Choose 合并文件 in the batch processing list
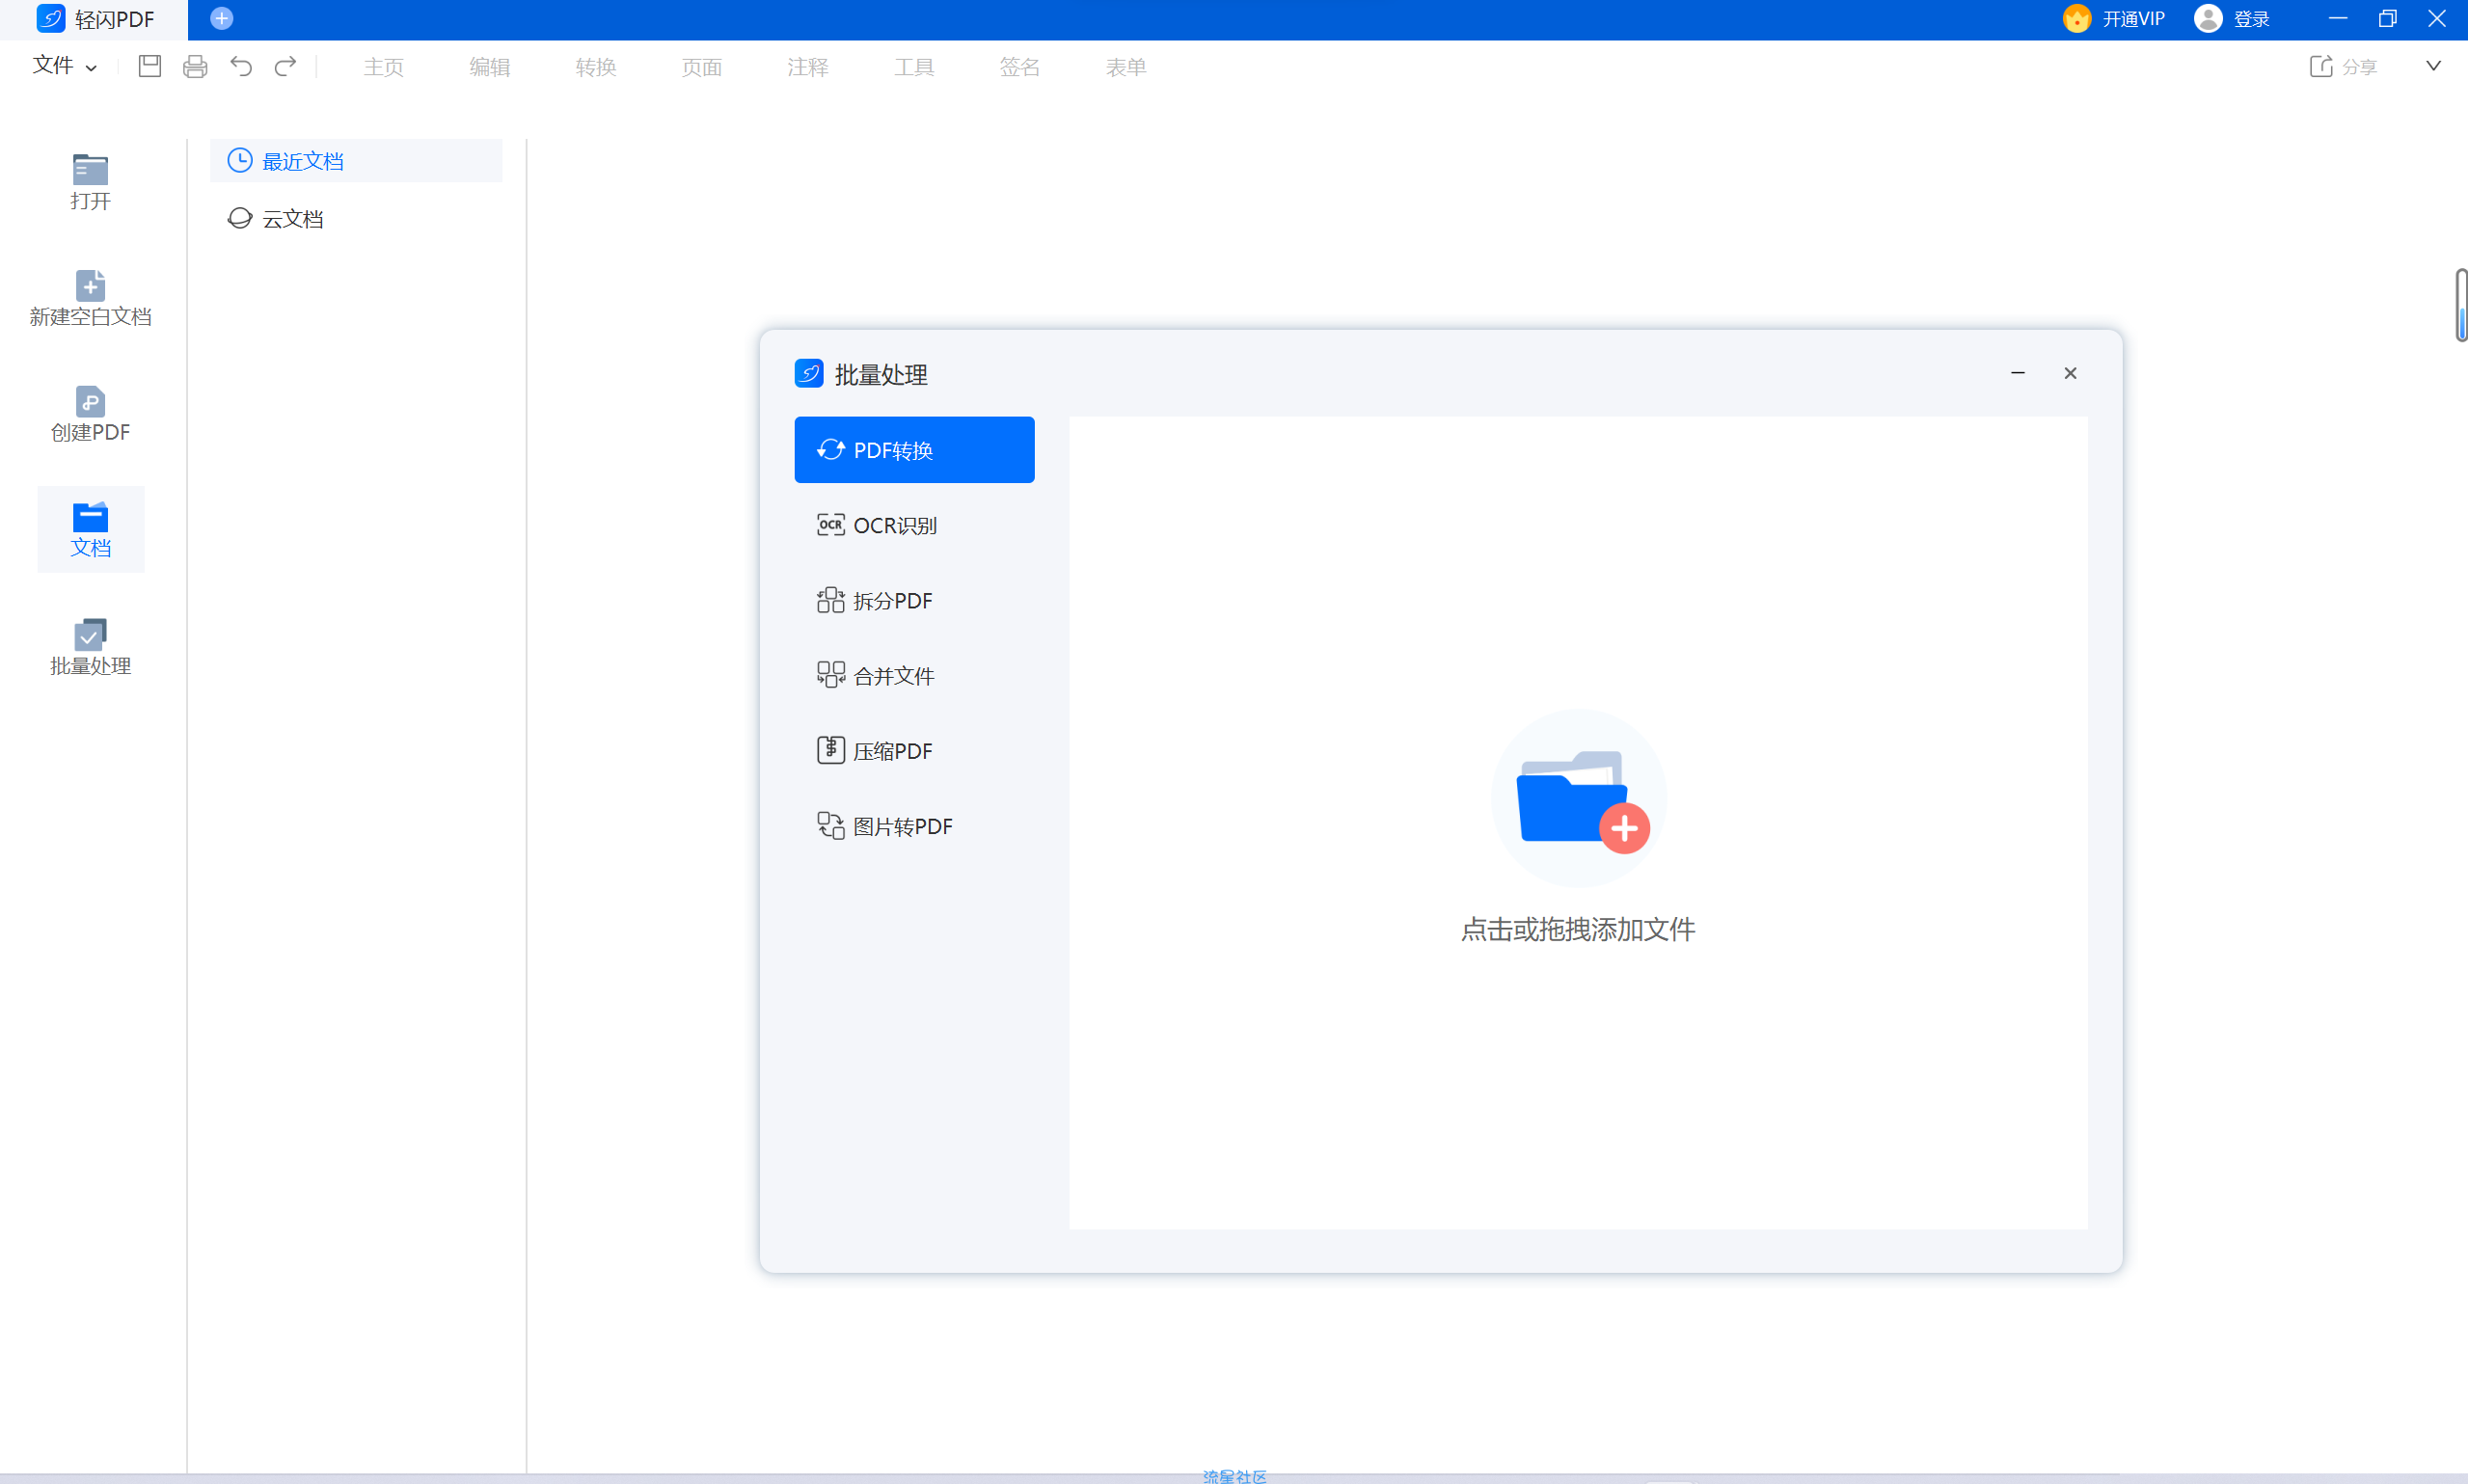The image size is (2468, 1484). click(x=894, y=676)
